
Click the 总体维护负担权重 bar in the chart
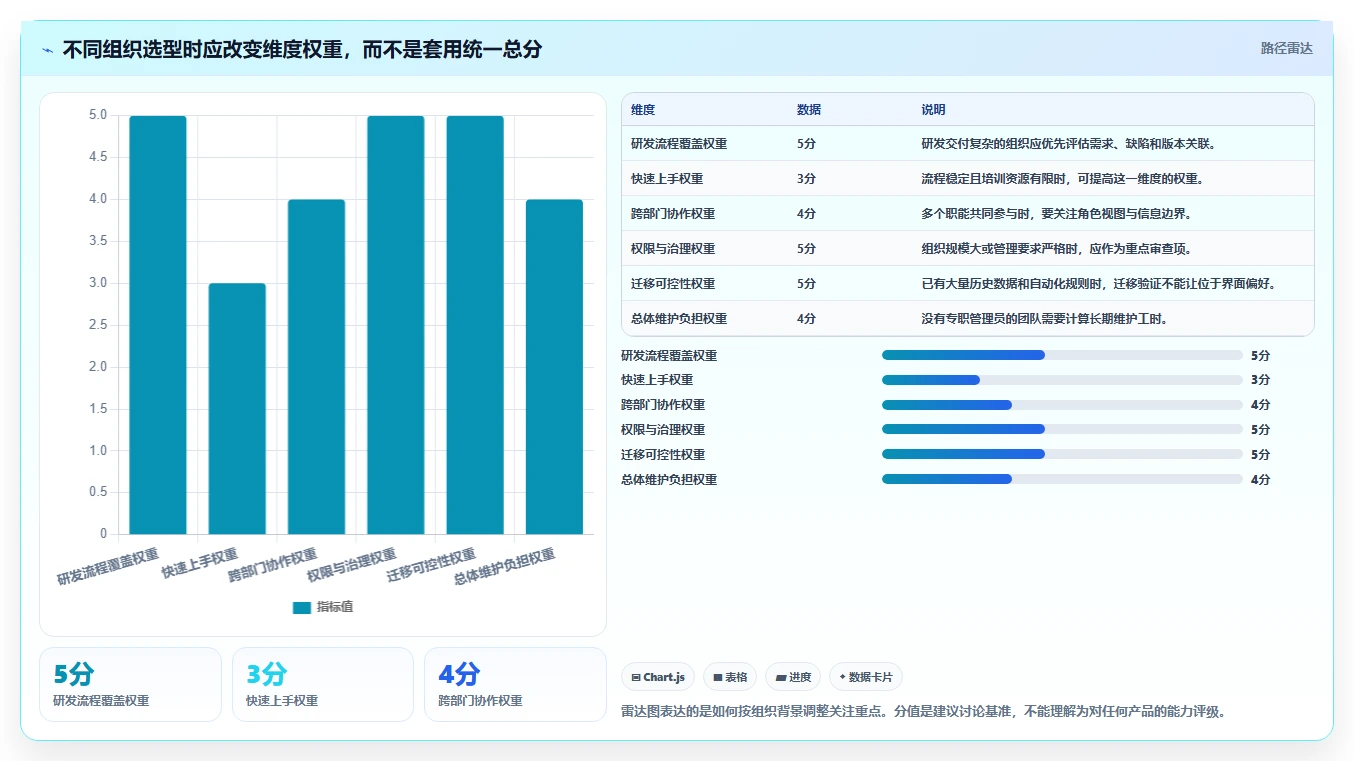(554, 367)
